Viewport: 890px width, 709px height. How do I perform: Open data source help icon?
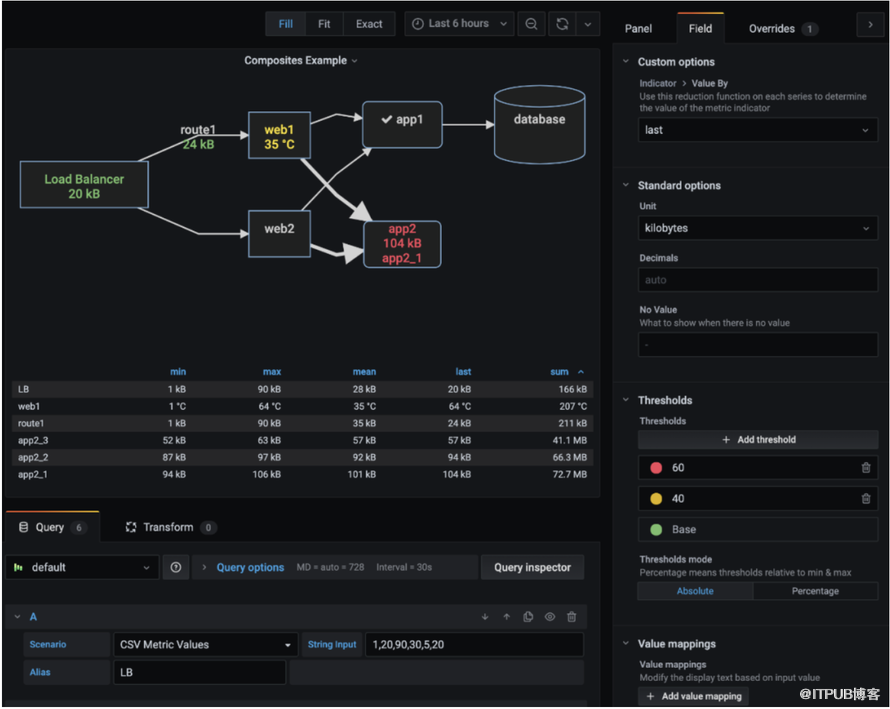[176, 567]
